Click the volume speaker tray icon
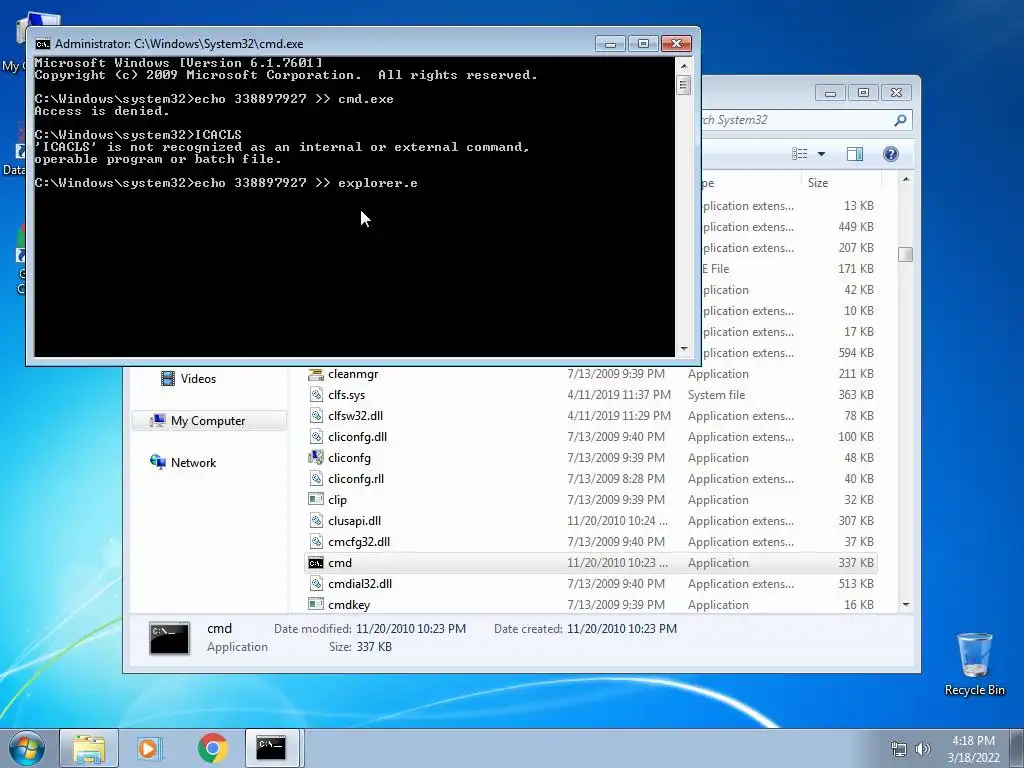Image resolution: width=1024 pixels, height=768 pixels. (922, 749)
